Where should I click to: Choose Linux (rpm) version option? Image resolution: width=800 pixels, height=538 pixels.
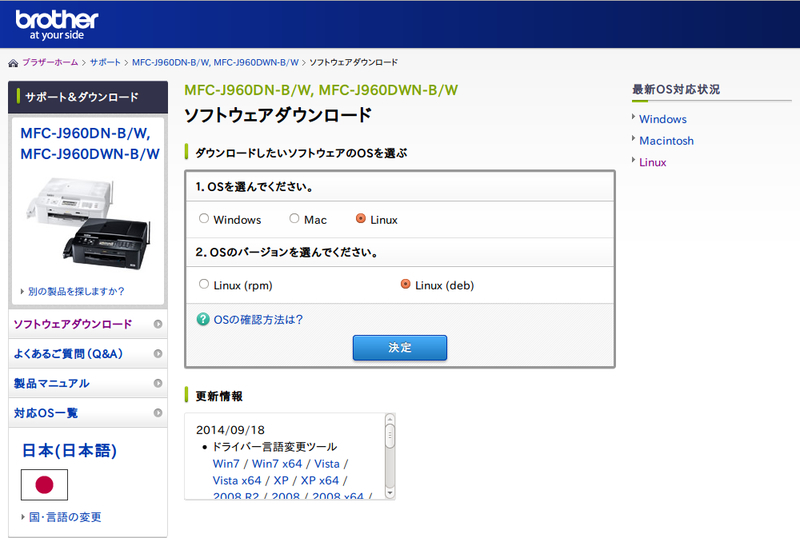(x=204, y=284)
